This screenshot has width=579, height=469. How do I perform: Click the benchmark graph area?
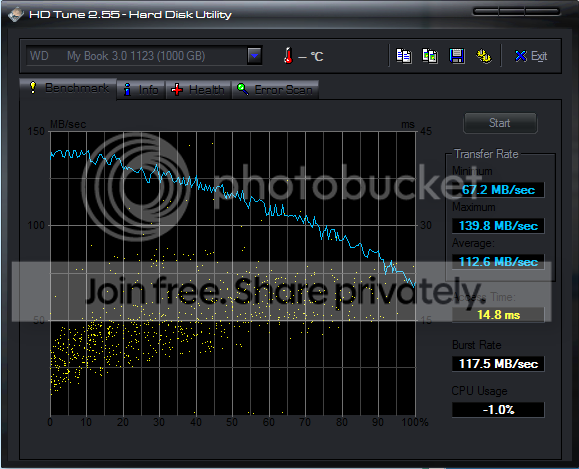coord(233,273)
